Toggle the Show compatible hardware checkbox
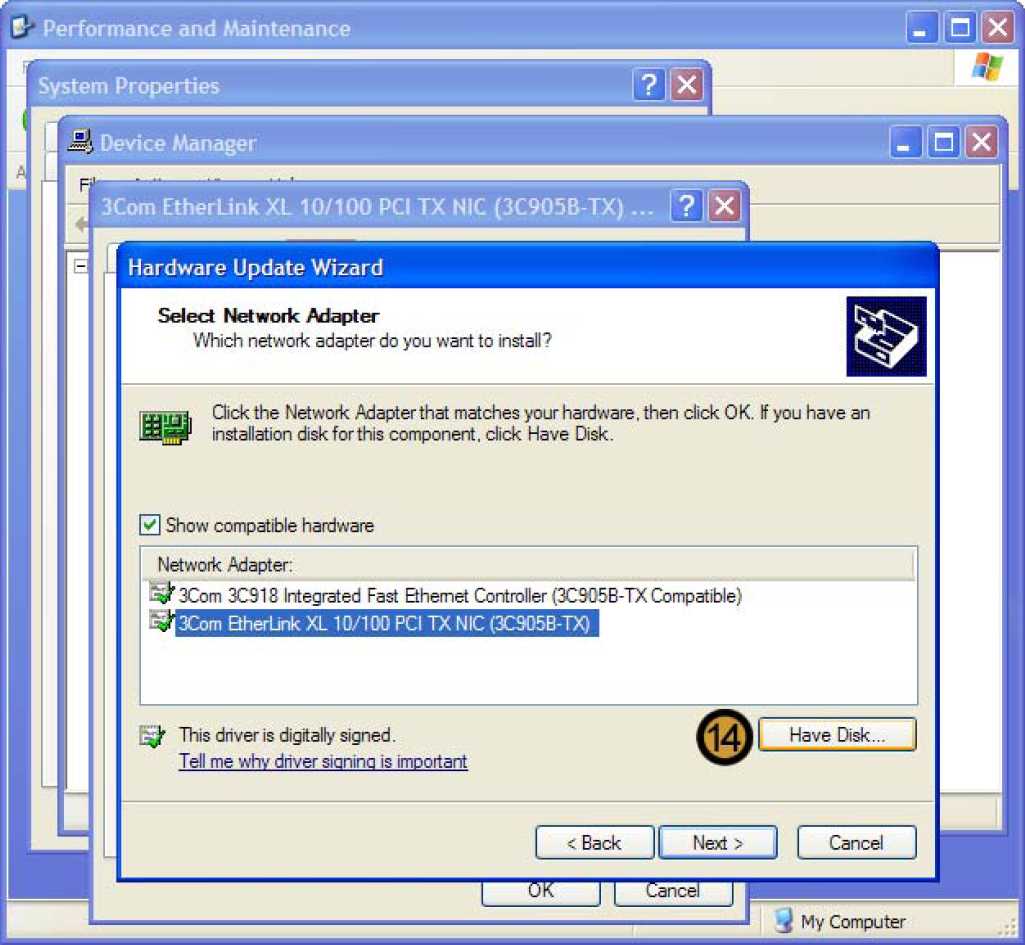This screenshot has height=945, width=1025. pyautogui.click(x=150, y=525)
